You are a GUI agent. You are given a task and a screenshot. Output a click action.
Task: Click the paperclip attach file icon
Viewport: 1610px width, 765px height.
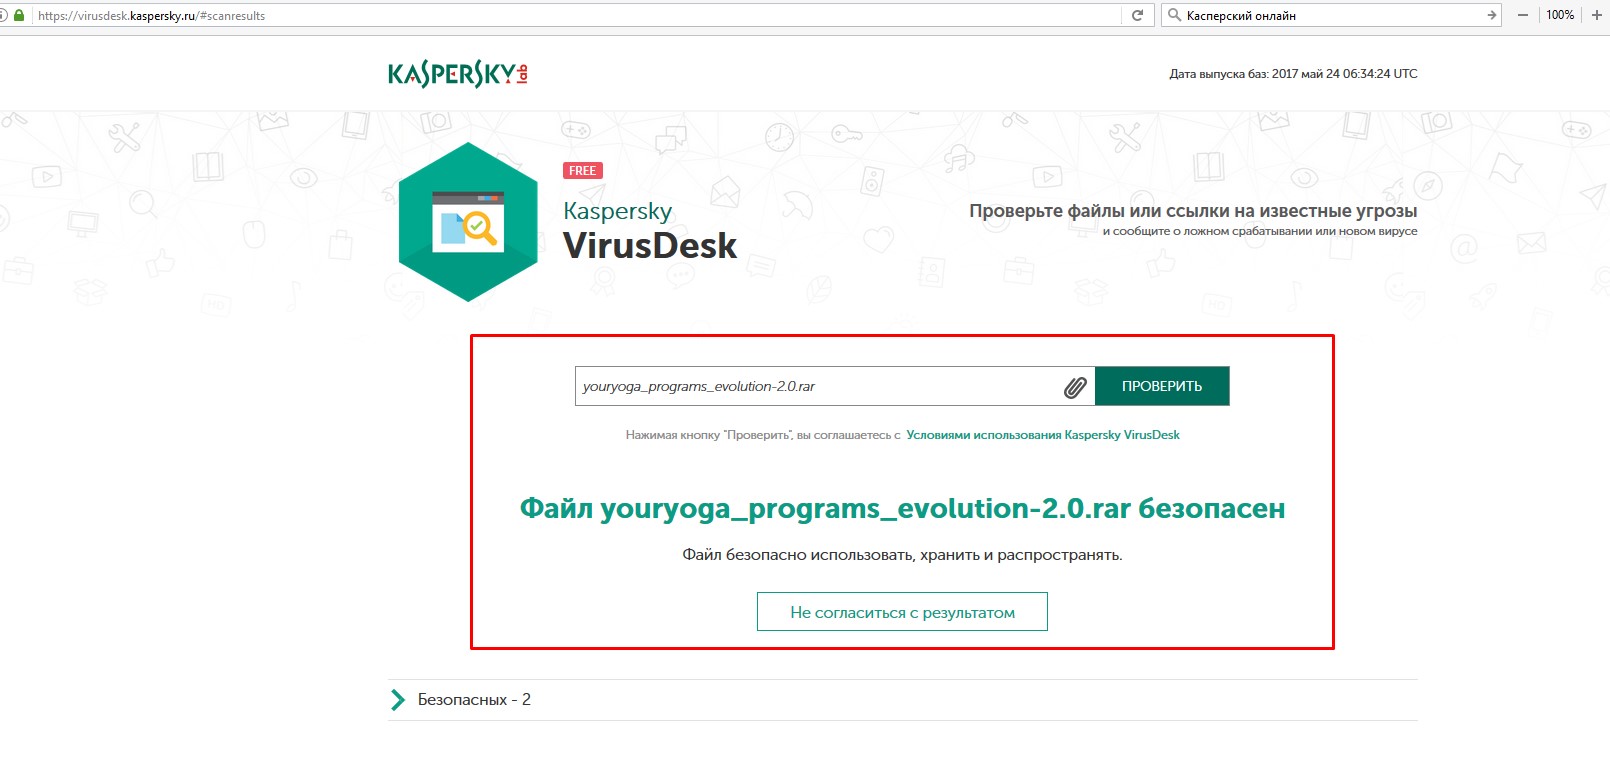pyautogui.click(x=1075, y=387)
